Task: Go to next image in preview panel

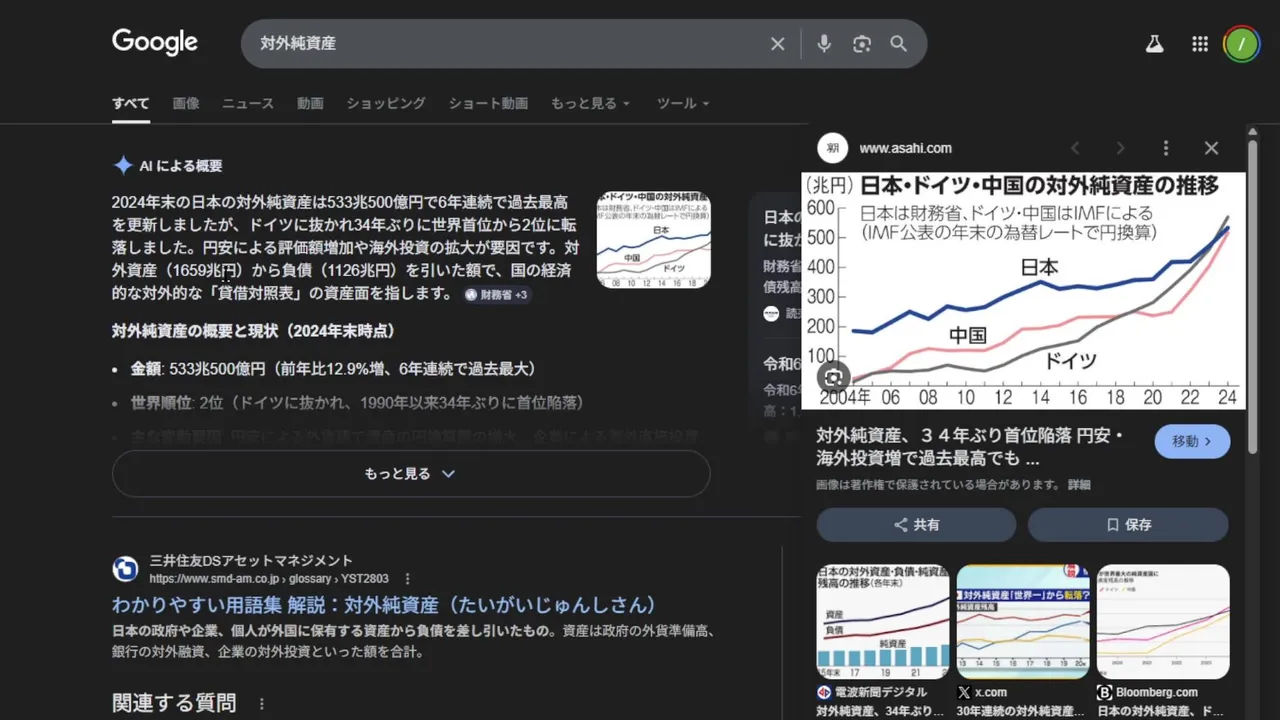Action: (1120, 148)
